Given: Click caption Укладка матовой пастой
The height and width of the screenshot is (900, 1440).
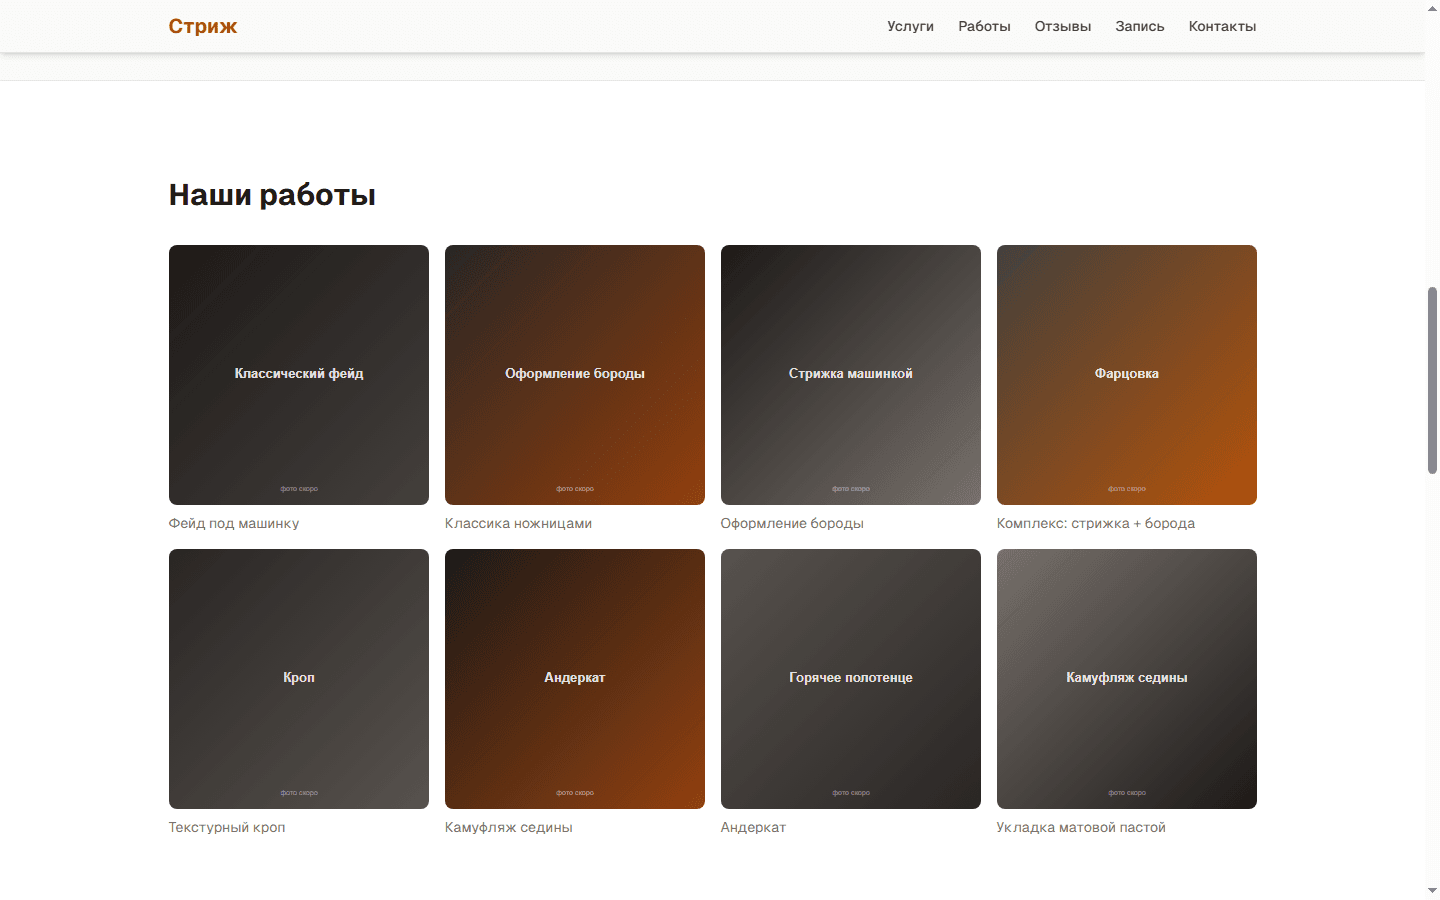Looking at the screenshot, I should pyautogui.click(x=1081, y=827).
